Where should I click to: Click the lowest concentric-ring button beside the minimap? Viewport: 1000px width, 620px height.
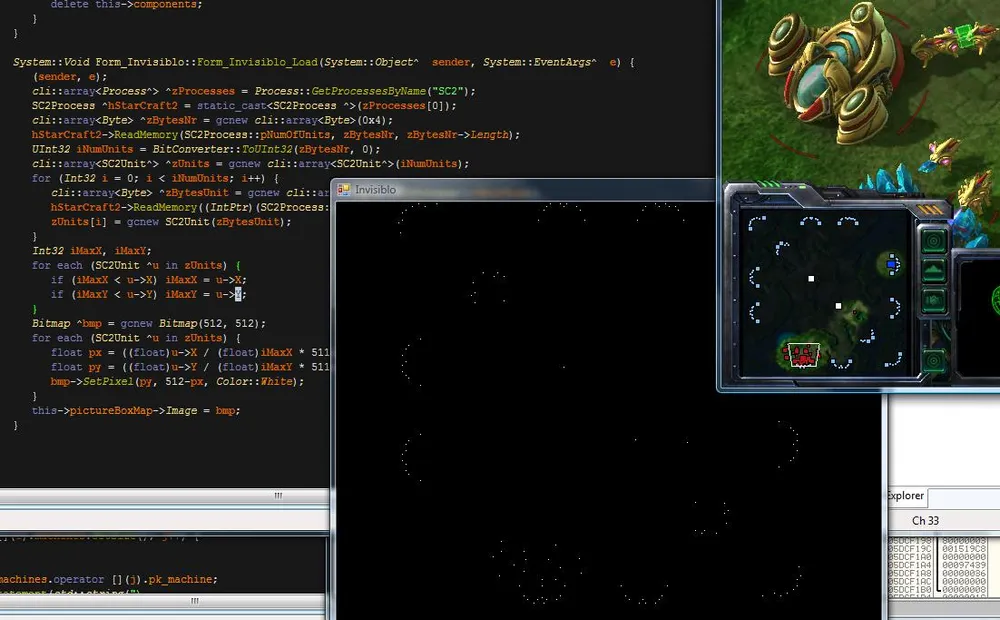tap(934, 361)
